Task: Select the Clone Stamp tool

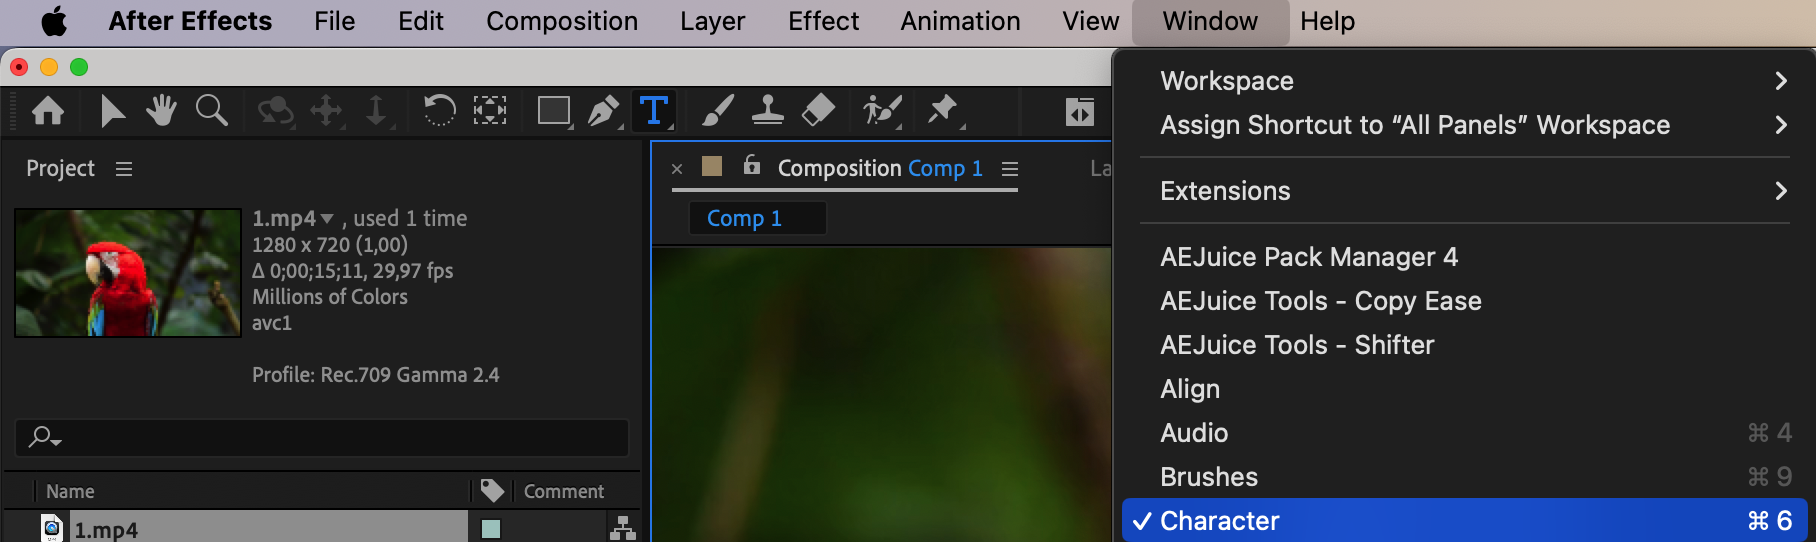Action: click(767, 110)
